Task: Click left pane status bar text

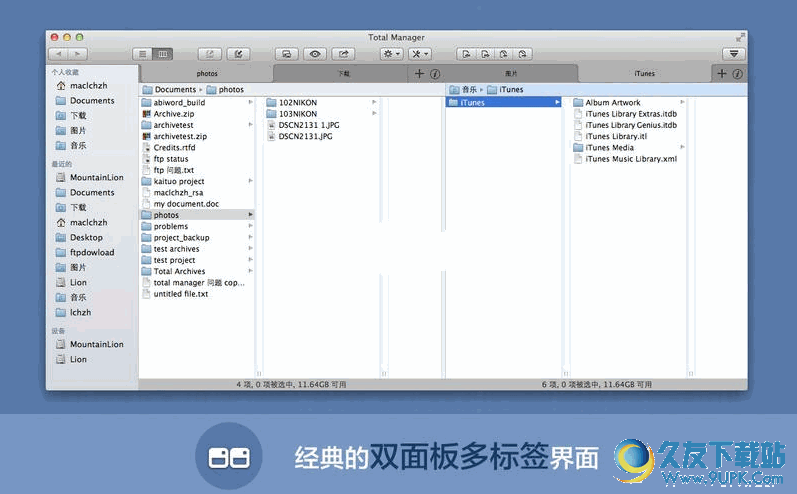Action: 291,385
